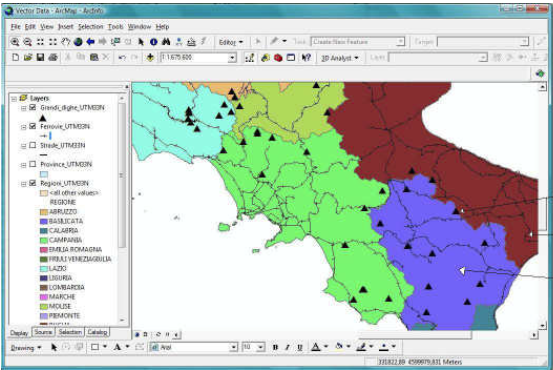
Task: Expand the Editor dropdown menu
Action: (x=231, y=42)
